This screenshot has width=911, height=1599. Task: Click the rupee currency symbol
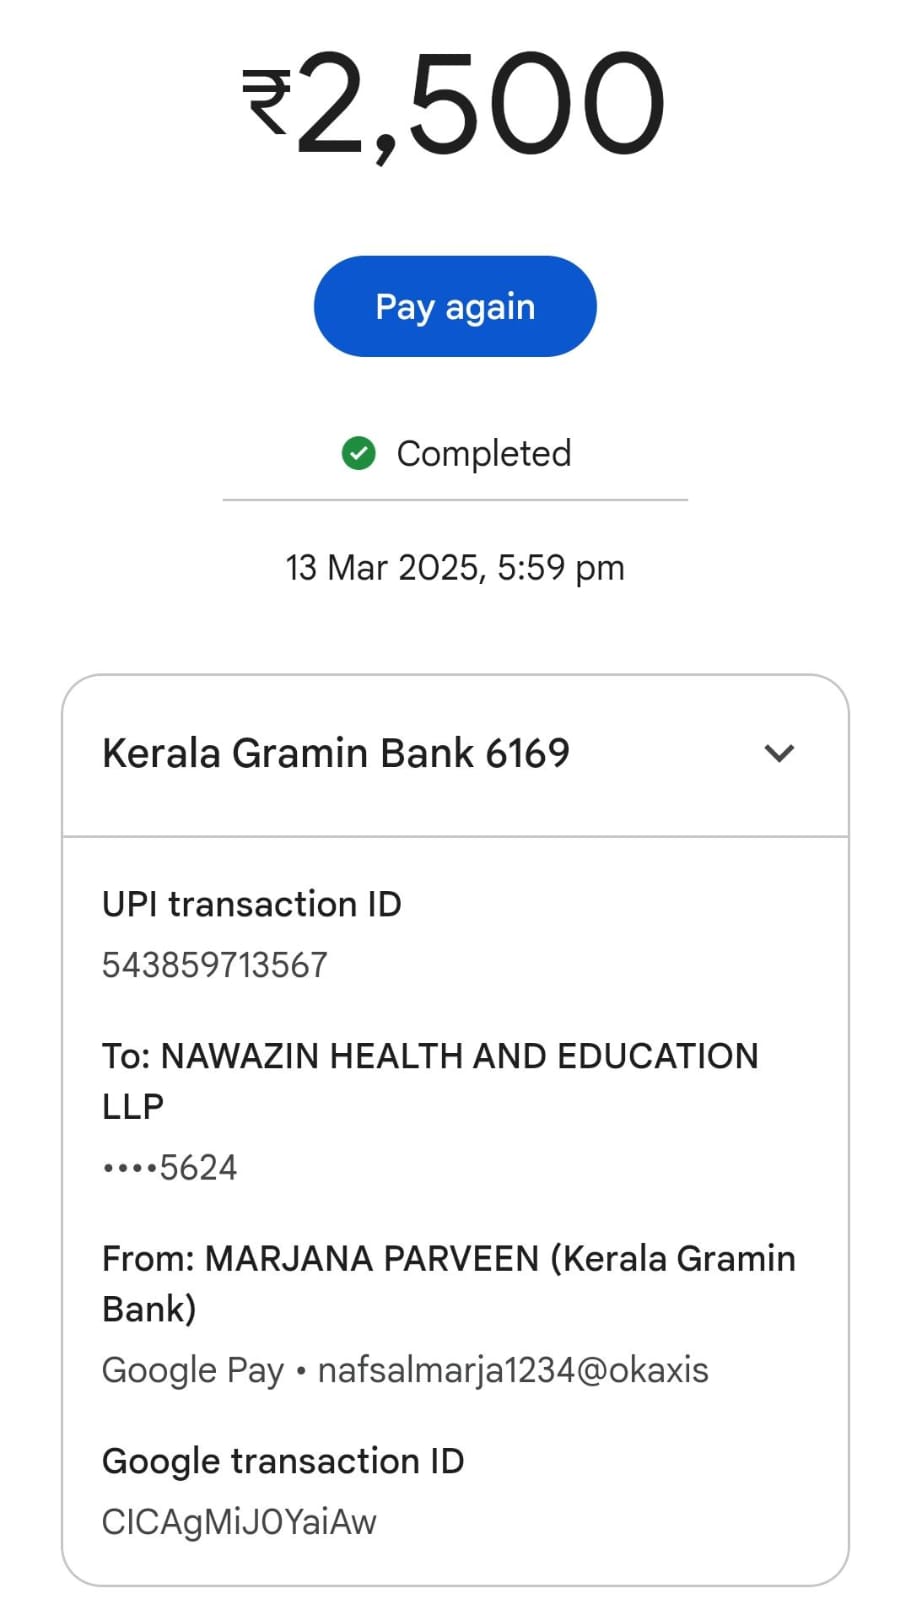pyautogui.click(x=267, y=103)
